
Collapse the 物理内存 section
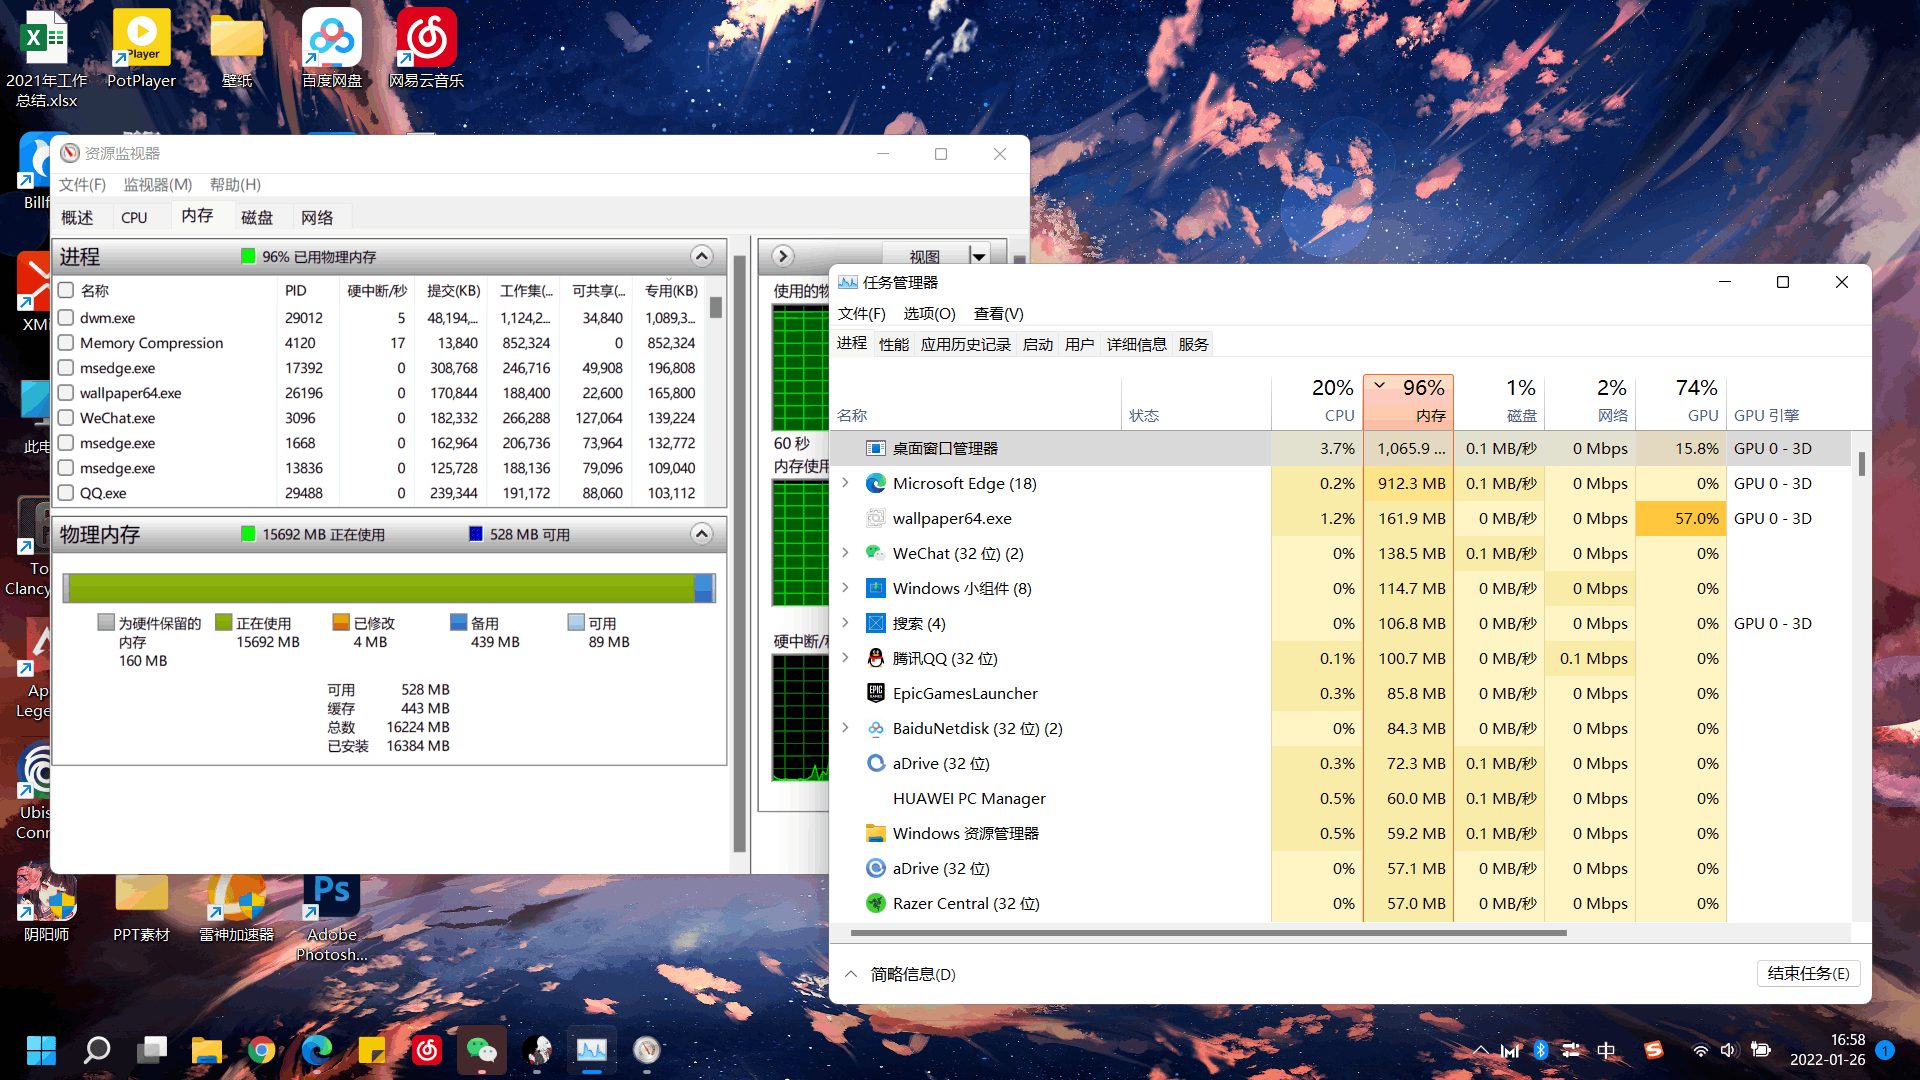(x=702, y=534)
